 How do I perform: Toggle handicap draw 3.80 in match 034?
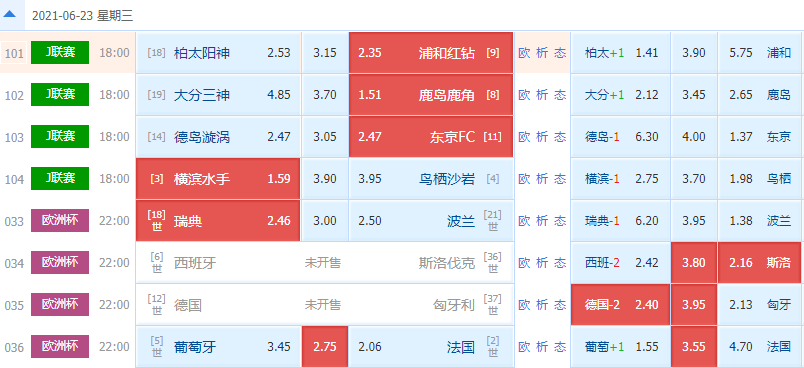pos(694,263)
